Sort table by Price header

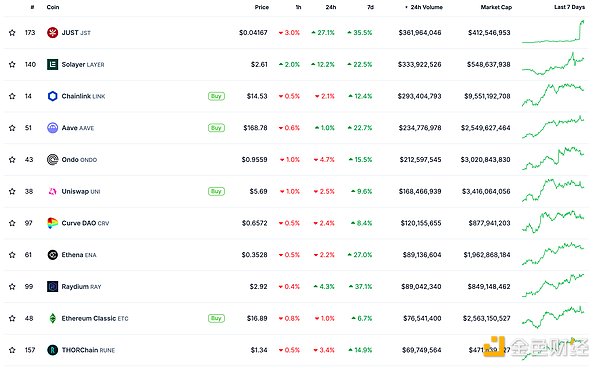point(262,7)
